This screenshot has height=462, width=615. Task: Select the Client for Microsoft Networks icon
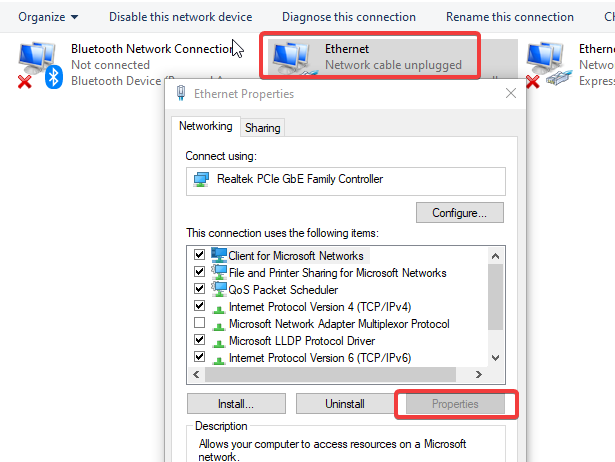(x=219, y=255)
